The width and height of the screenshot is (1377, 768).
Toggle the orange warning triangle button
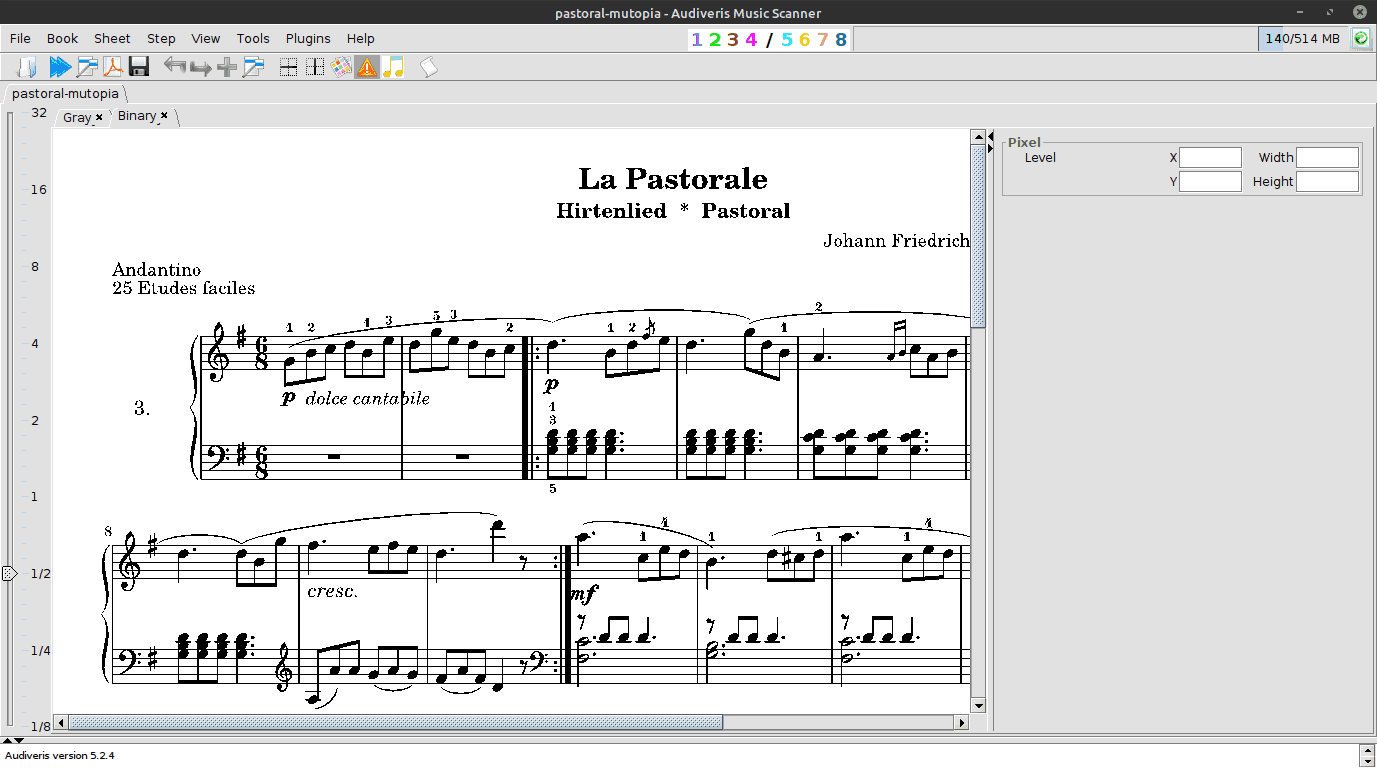click(367, 67)
